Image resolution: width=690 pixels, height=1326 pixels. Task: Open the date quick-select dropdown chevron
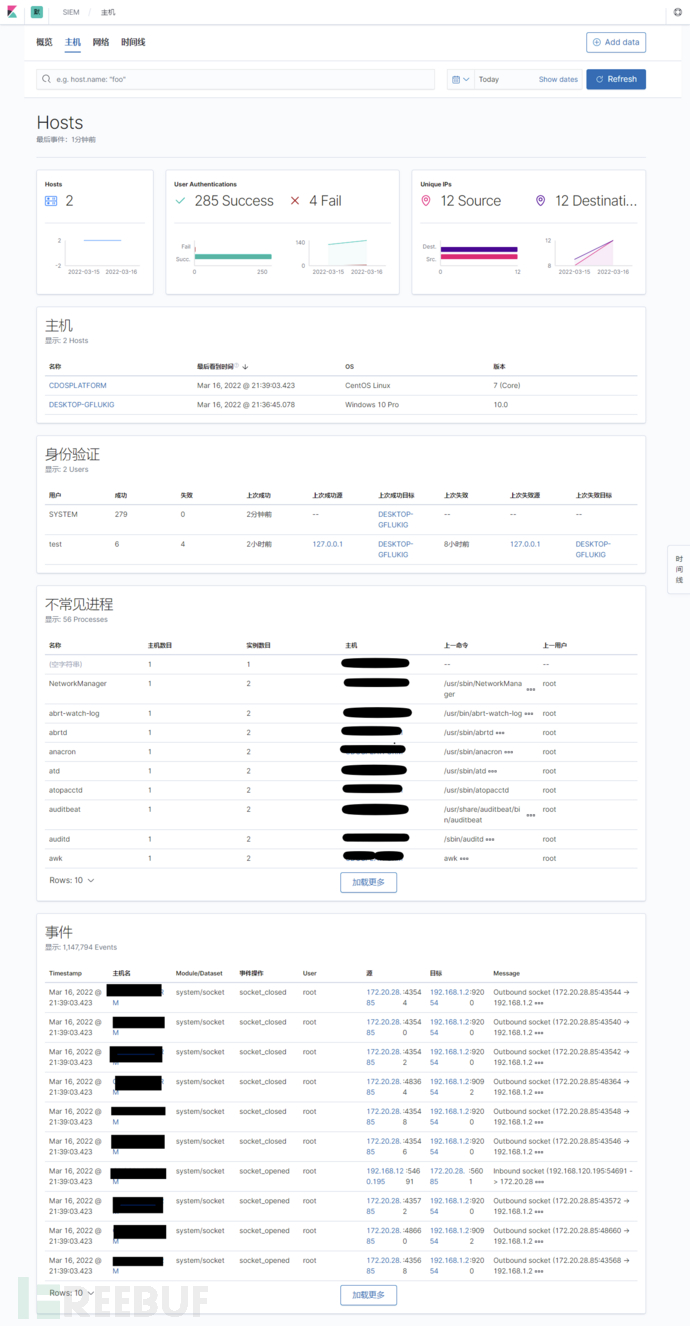466,79
